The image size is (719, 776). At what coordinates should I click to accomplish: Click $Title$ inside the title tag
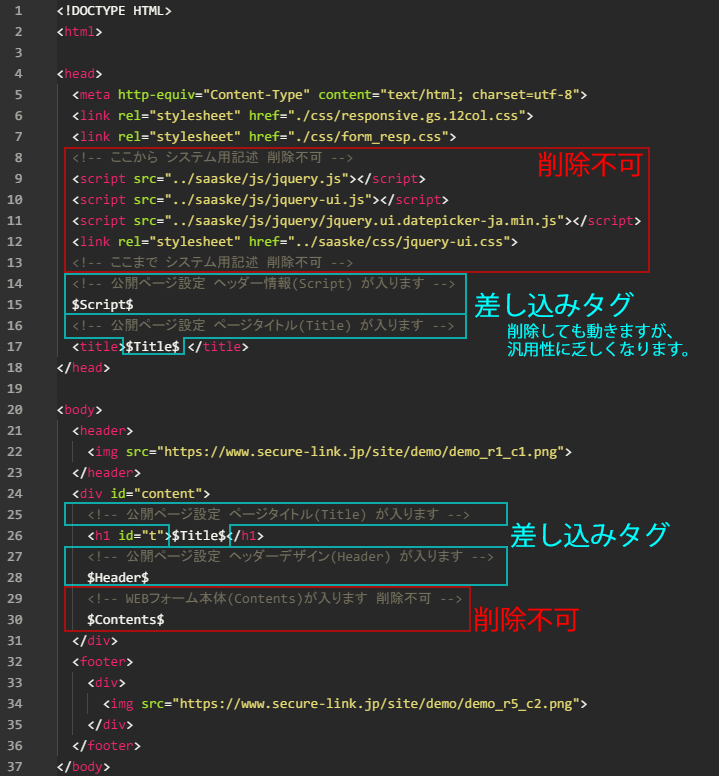[152, 346]
